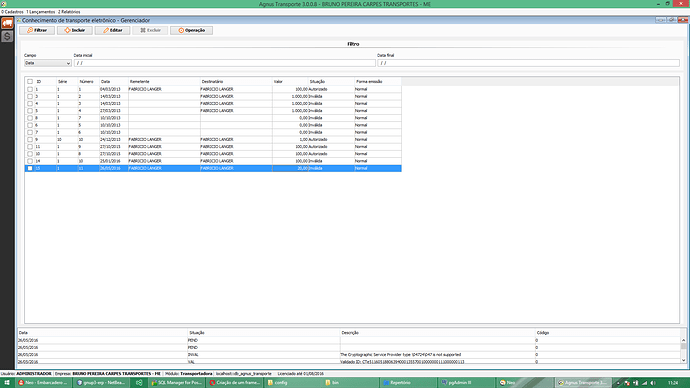Open the 2 Relatórios menu
Screen dimensions: 690x388
point(69,12)
